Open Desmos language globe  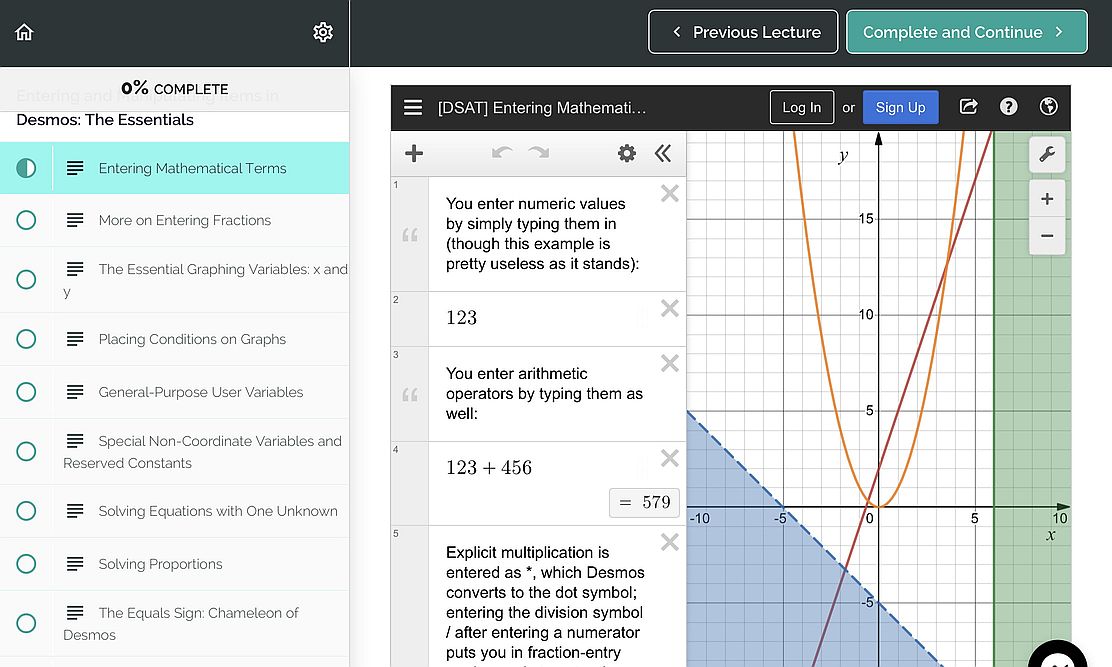click(1048, 107)
